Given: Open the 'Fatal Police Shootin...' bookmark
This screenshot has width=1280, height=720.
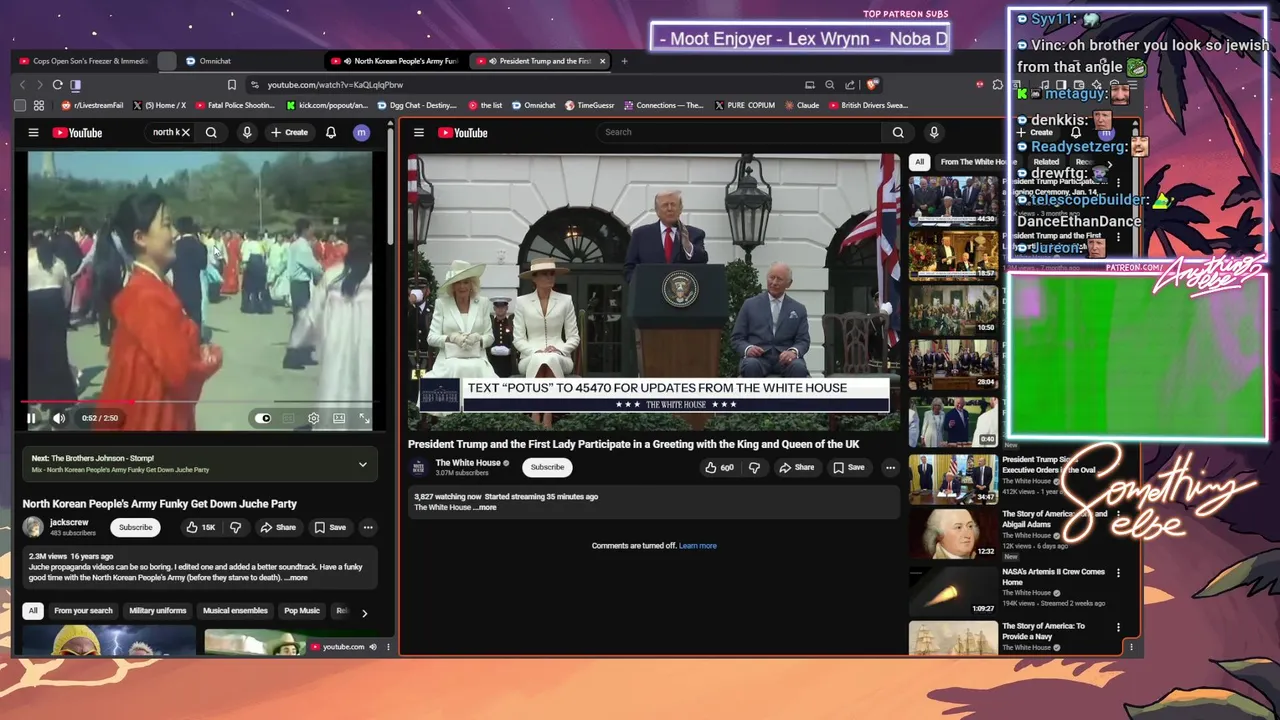Looking at the screenshot, I should [x=234, y=105].
